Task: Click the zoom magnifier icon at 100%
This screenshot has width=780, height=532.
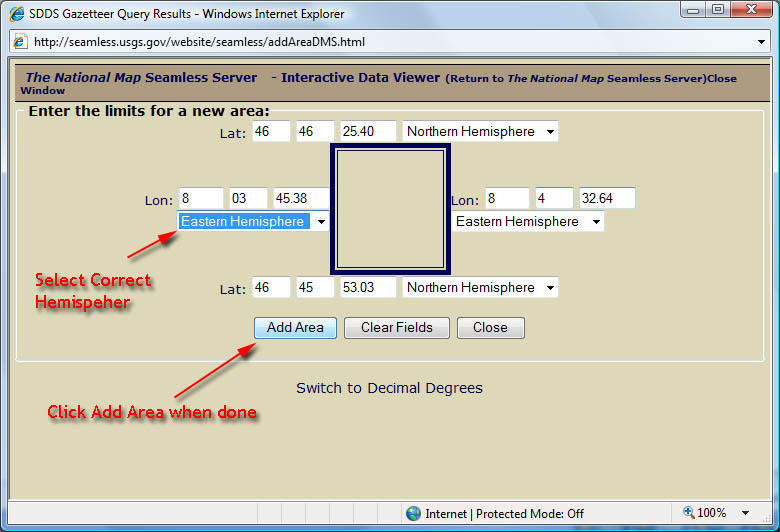Action: [x=689, y=512]
